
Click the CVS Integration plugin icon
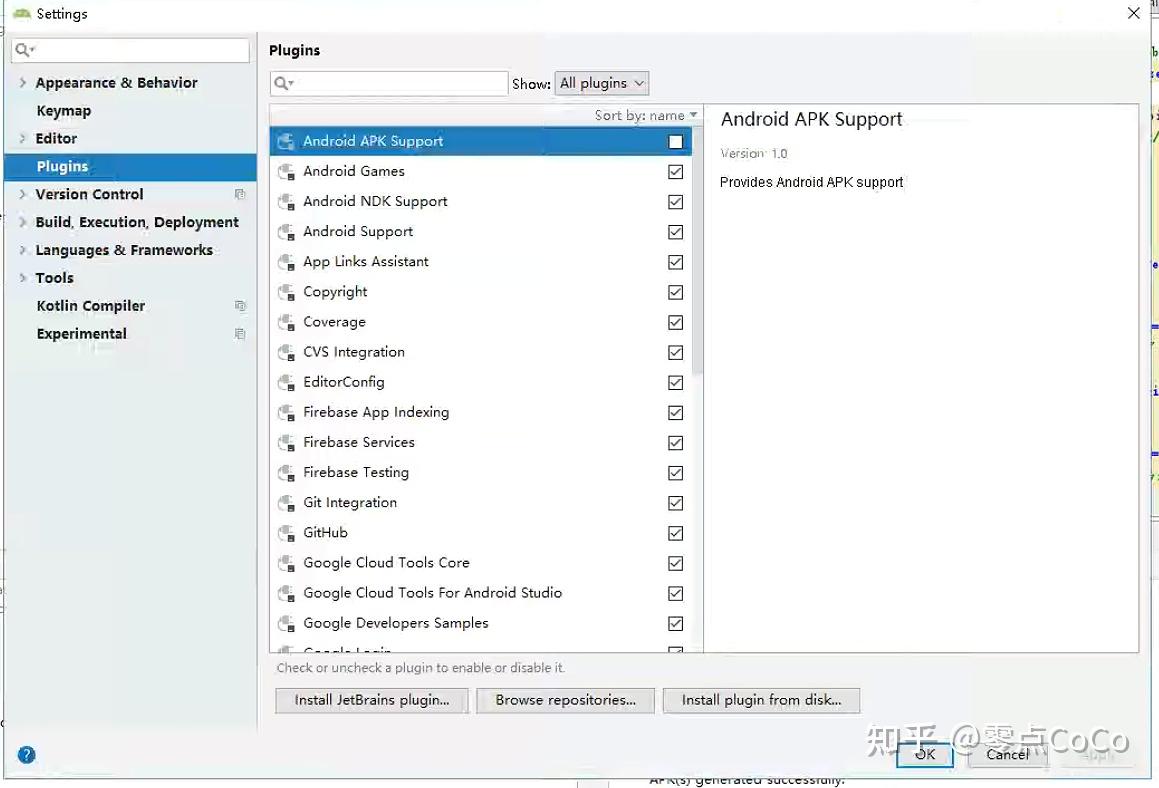(286, 353)
